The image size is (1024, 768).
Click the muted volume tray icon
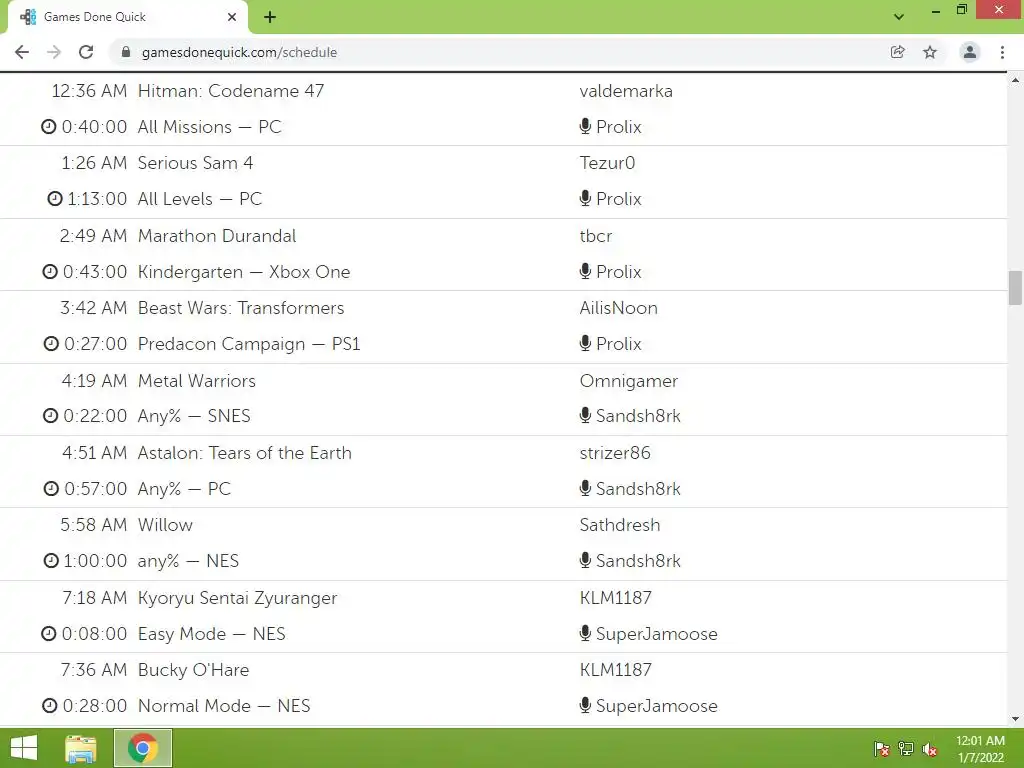coord(930,749)
